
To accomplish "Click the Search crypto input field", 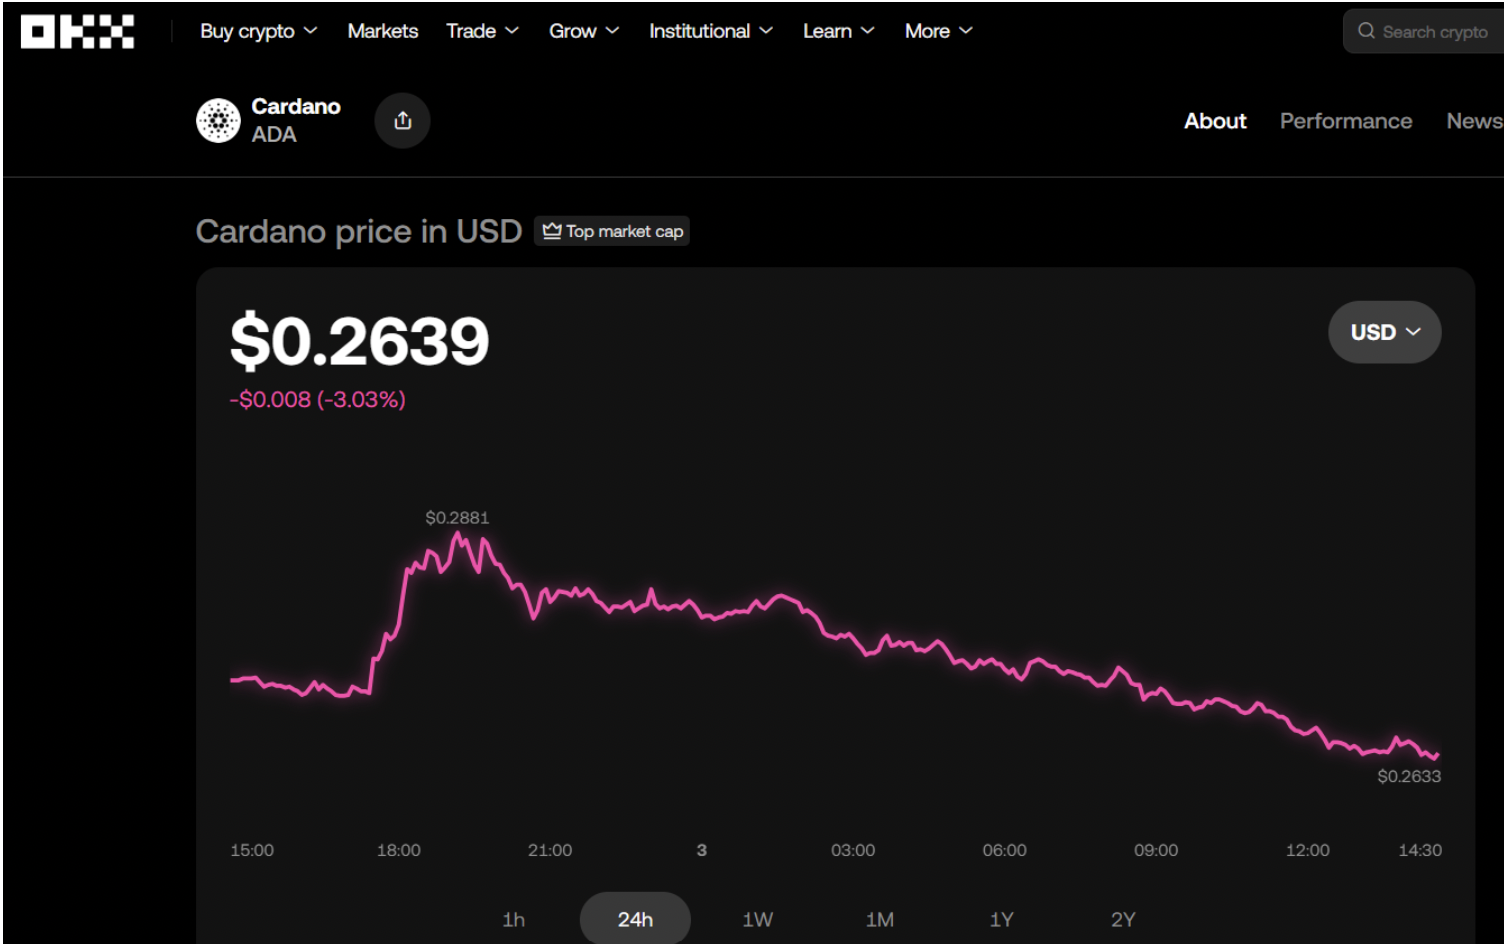I will point(1435,32).
